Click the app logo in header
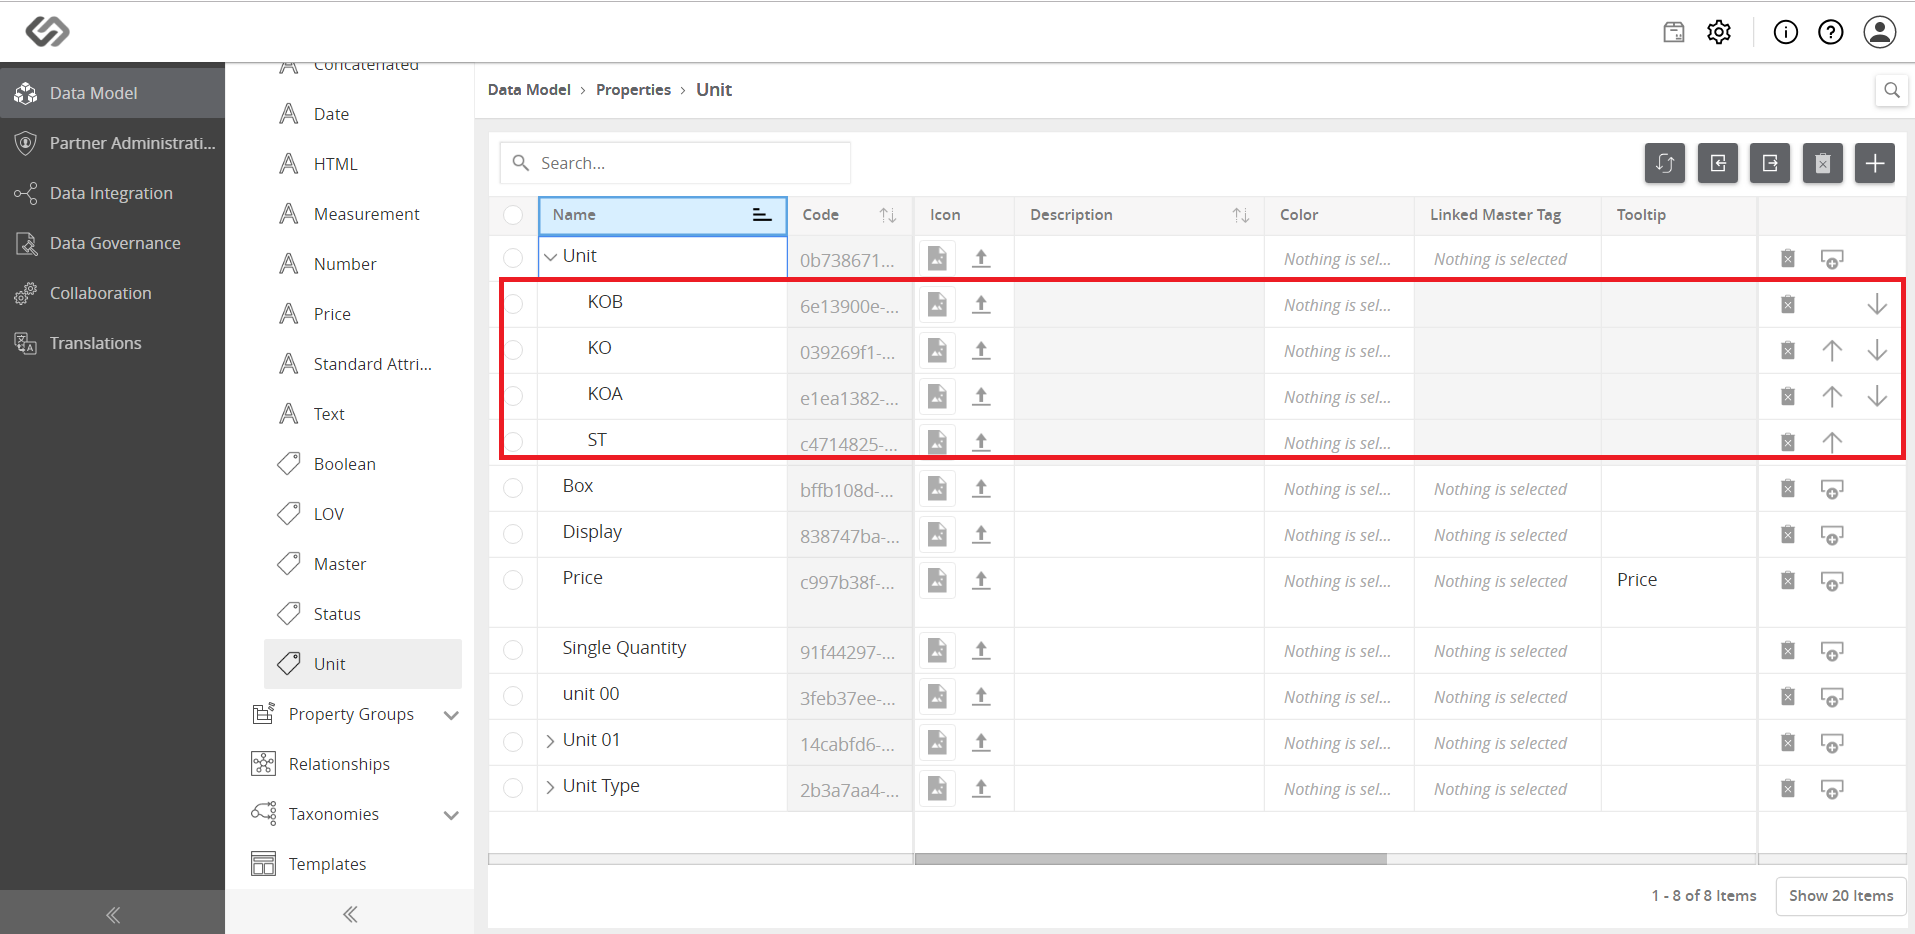Image resolution: width=1915 pixels, height=934 pixels. tap(47, 31)
